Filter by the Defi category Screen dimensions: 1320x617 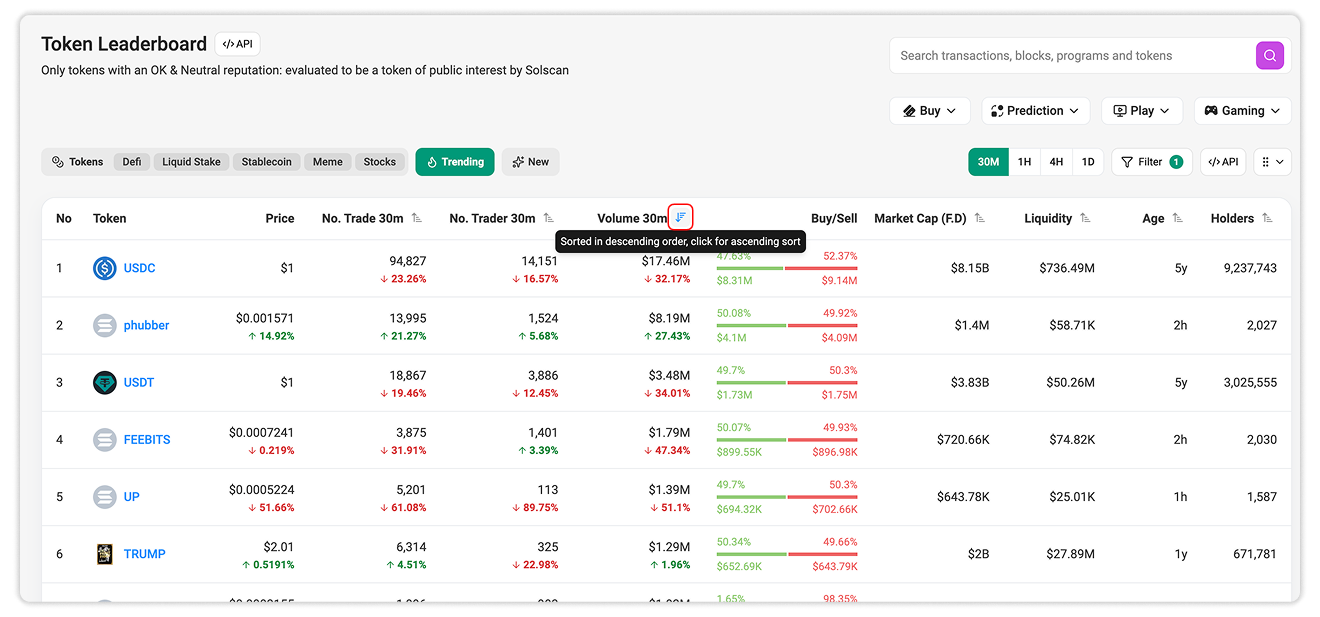click(132, 162)
